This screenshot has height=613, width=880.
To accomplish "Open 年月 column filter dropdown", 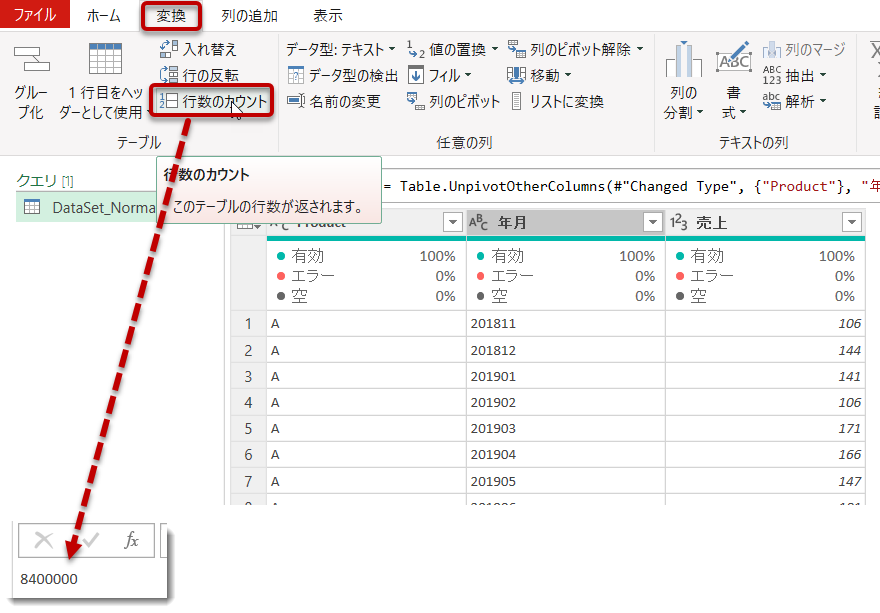I will pyautogui.click(x=652, y=223).
